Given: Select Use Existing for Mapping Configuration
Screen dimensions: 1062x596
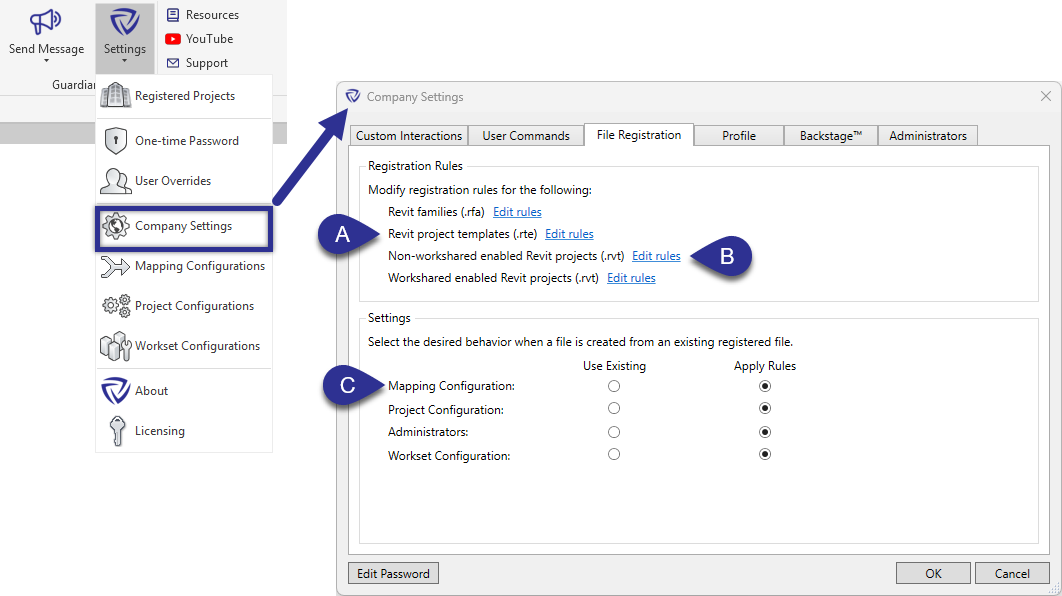Looking at the screenshot, I should coord(613,386).
